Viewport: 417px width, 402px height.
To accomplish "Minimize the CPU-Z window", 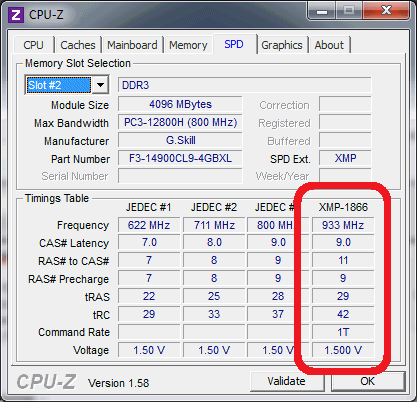I will coord(322,12).
